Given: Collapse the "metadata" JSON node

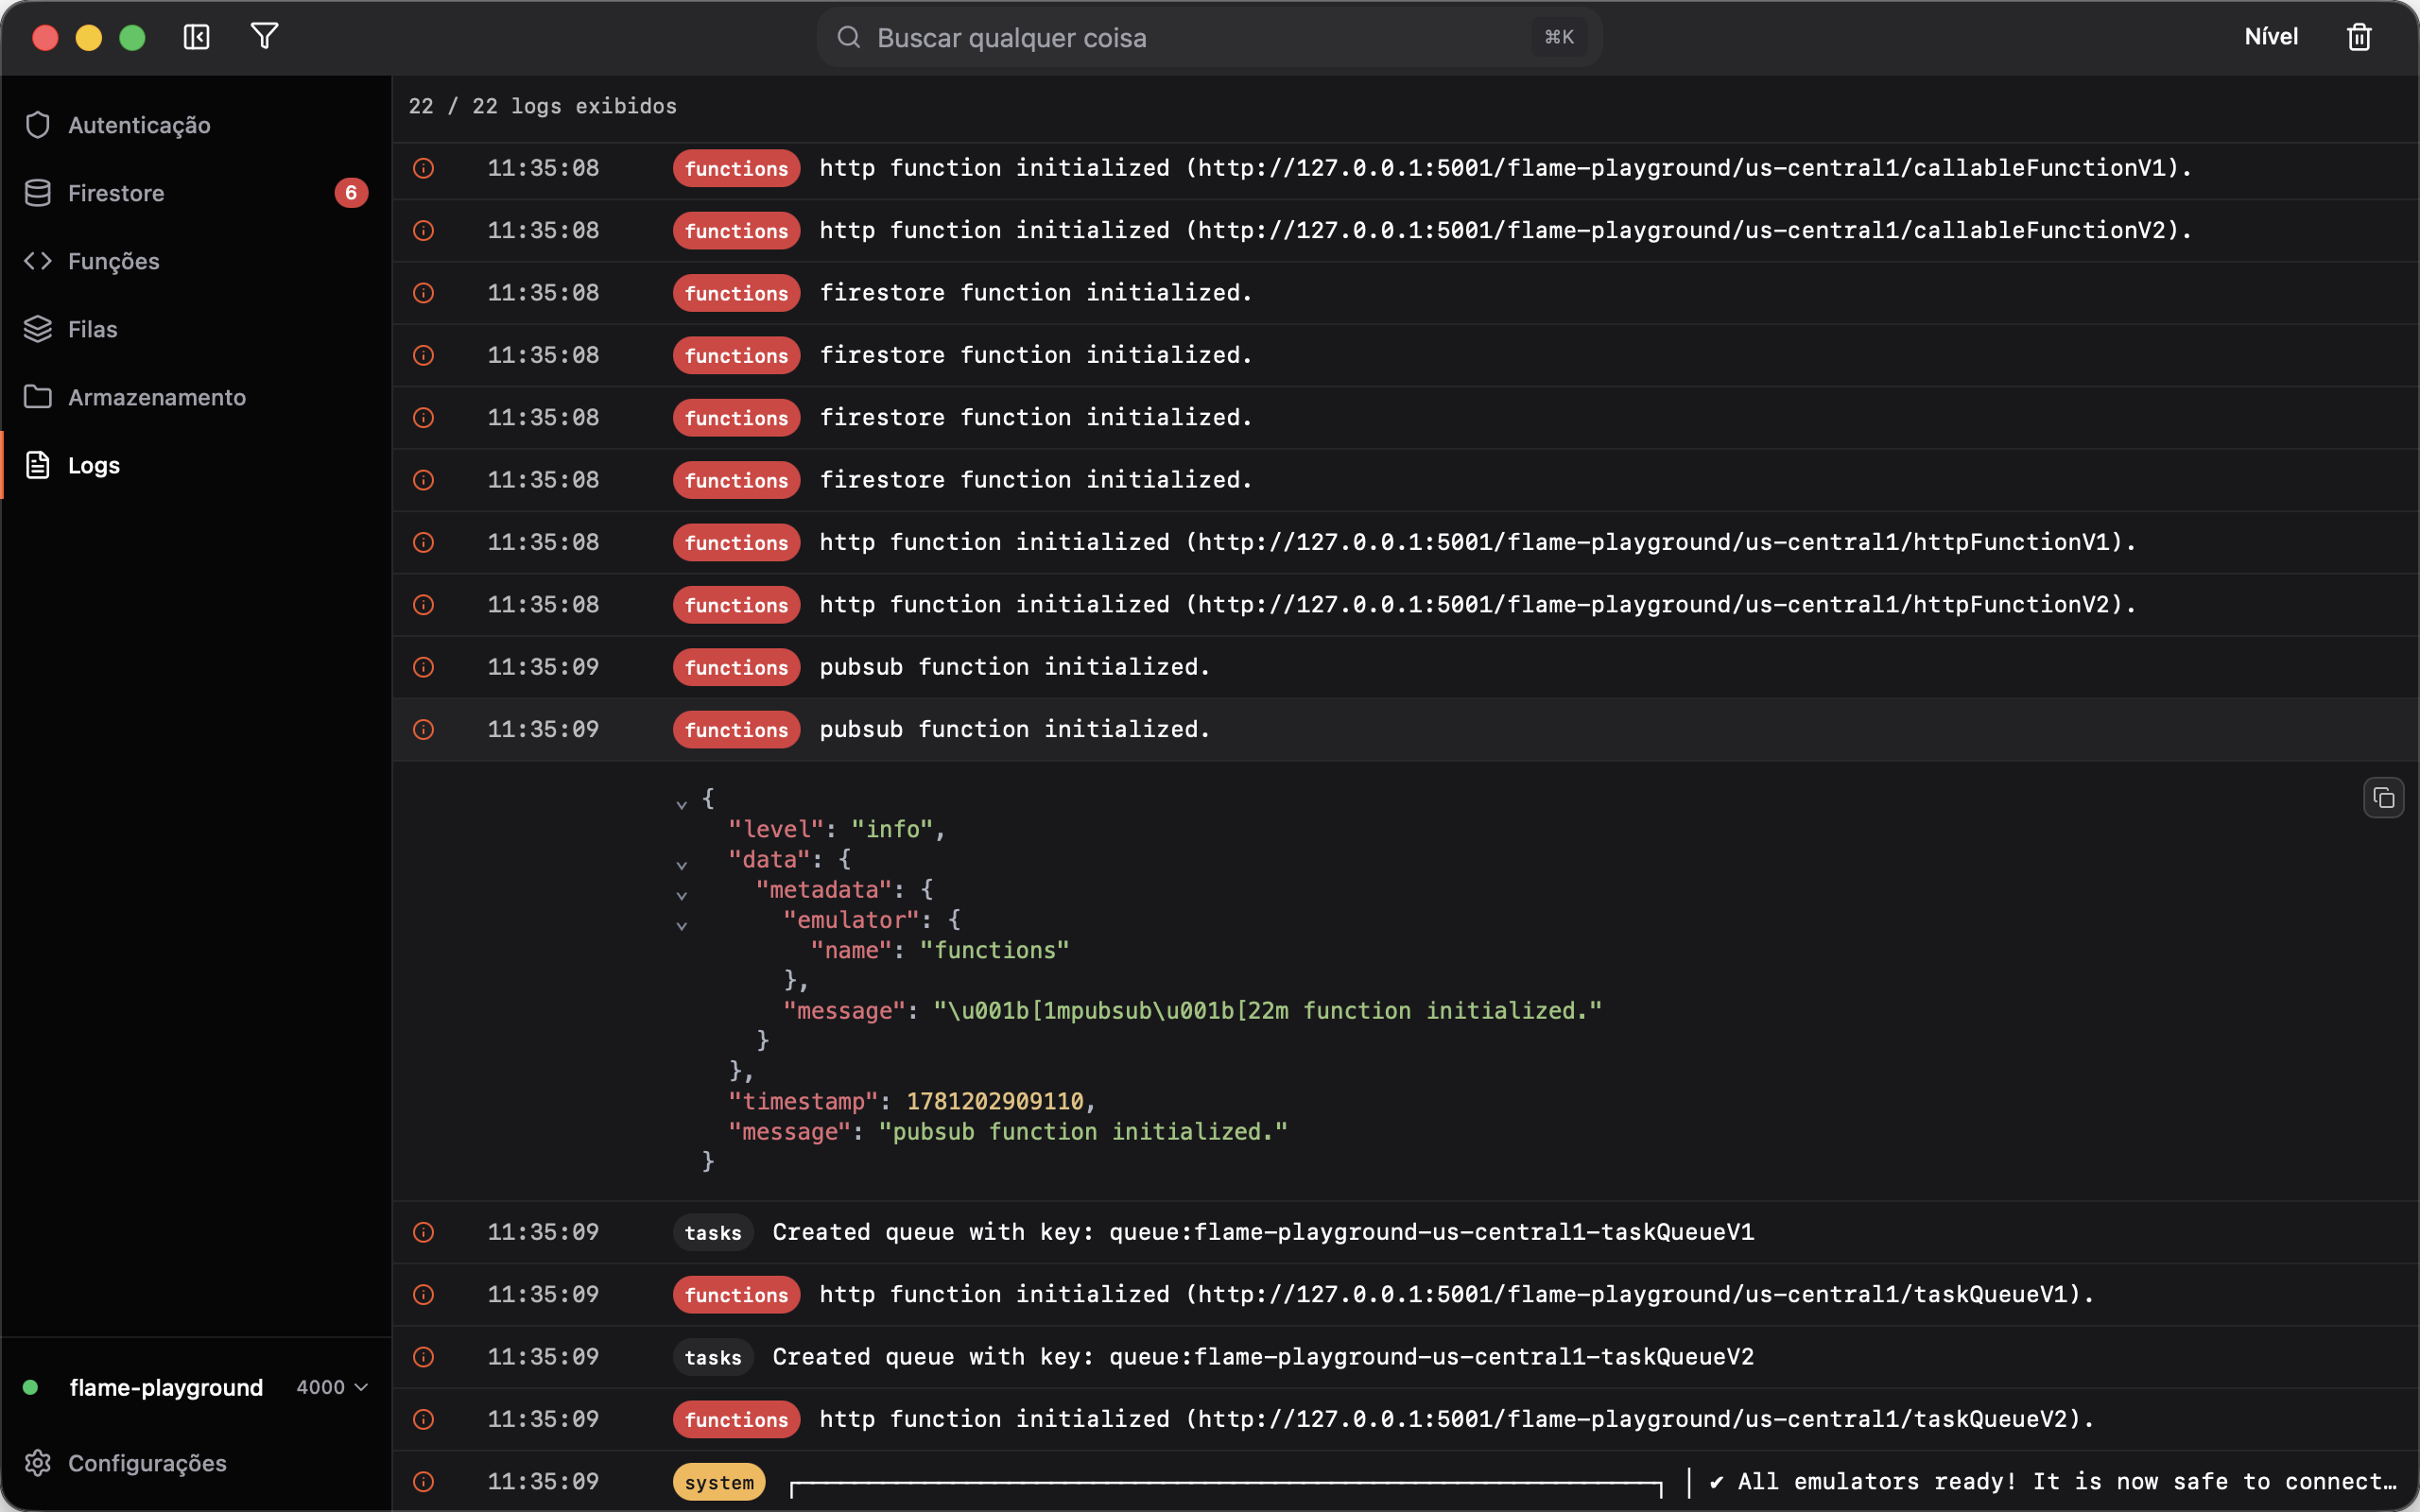Looking at the screenshot, I should [682, 894].
